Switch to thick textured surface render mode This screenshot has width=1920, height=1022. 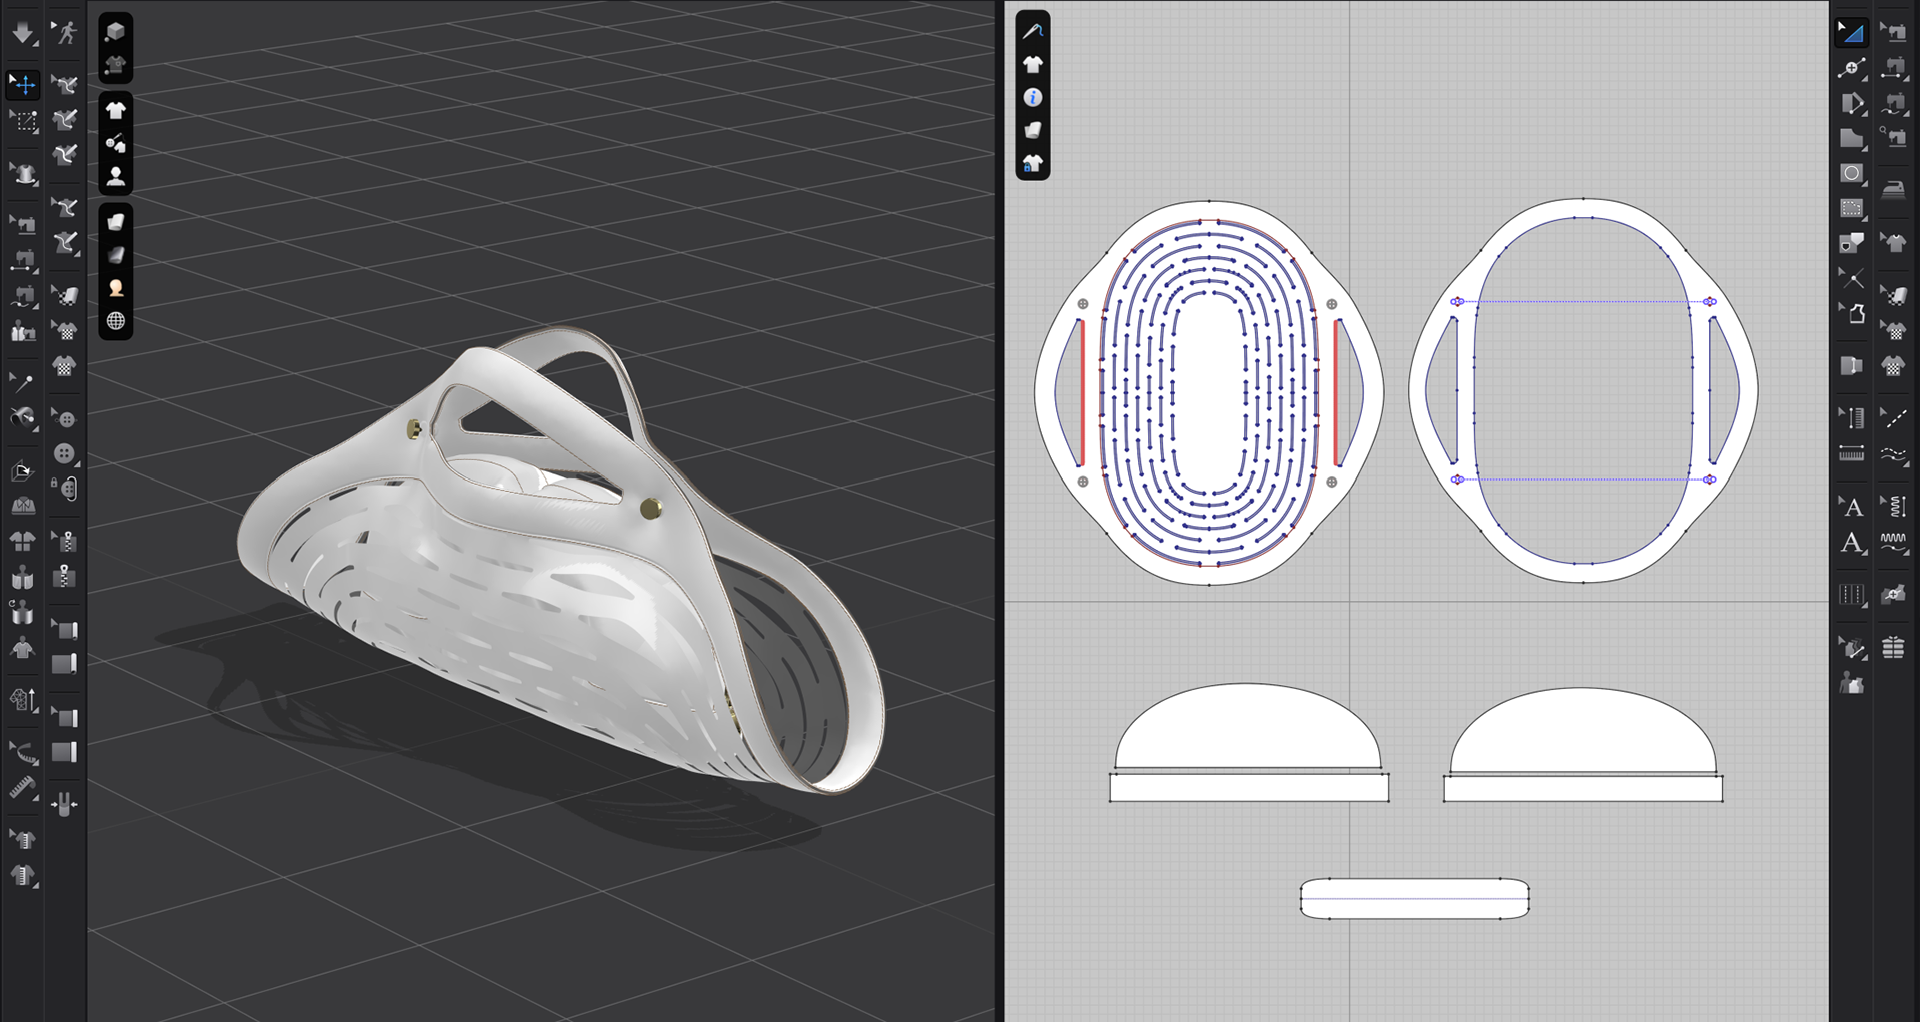coord(116,221)
